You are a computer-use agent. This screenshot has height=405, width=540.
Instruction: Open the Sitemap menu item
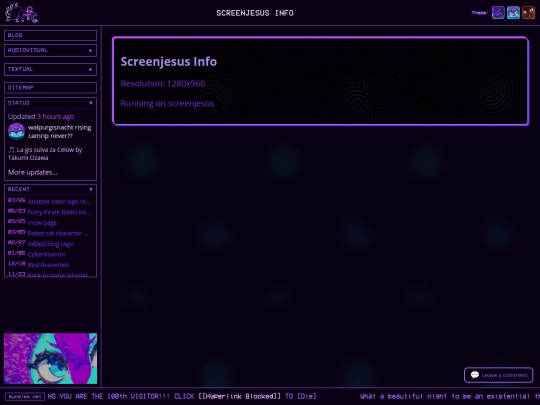click(x=50, y=87)
